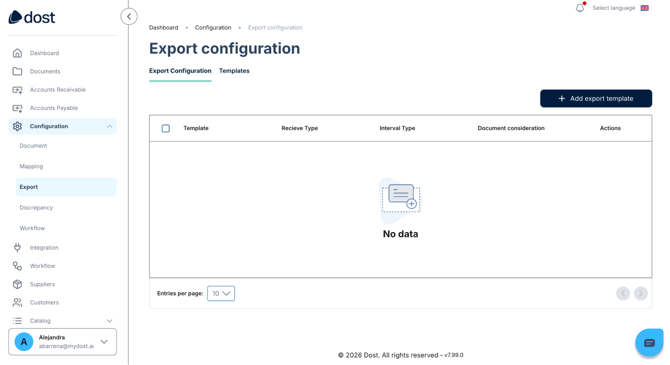Open Discrepancy under Configuration
The width and height of the screenshot is (670, 365).
(x=36, y=208)
